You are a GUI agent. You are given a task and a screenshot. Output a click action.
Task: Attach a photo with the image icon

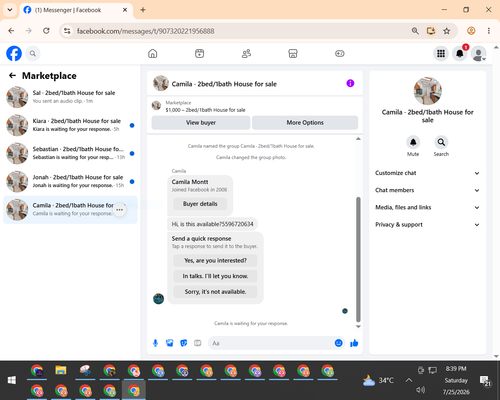tap(170, 343)
